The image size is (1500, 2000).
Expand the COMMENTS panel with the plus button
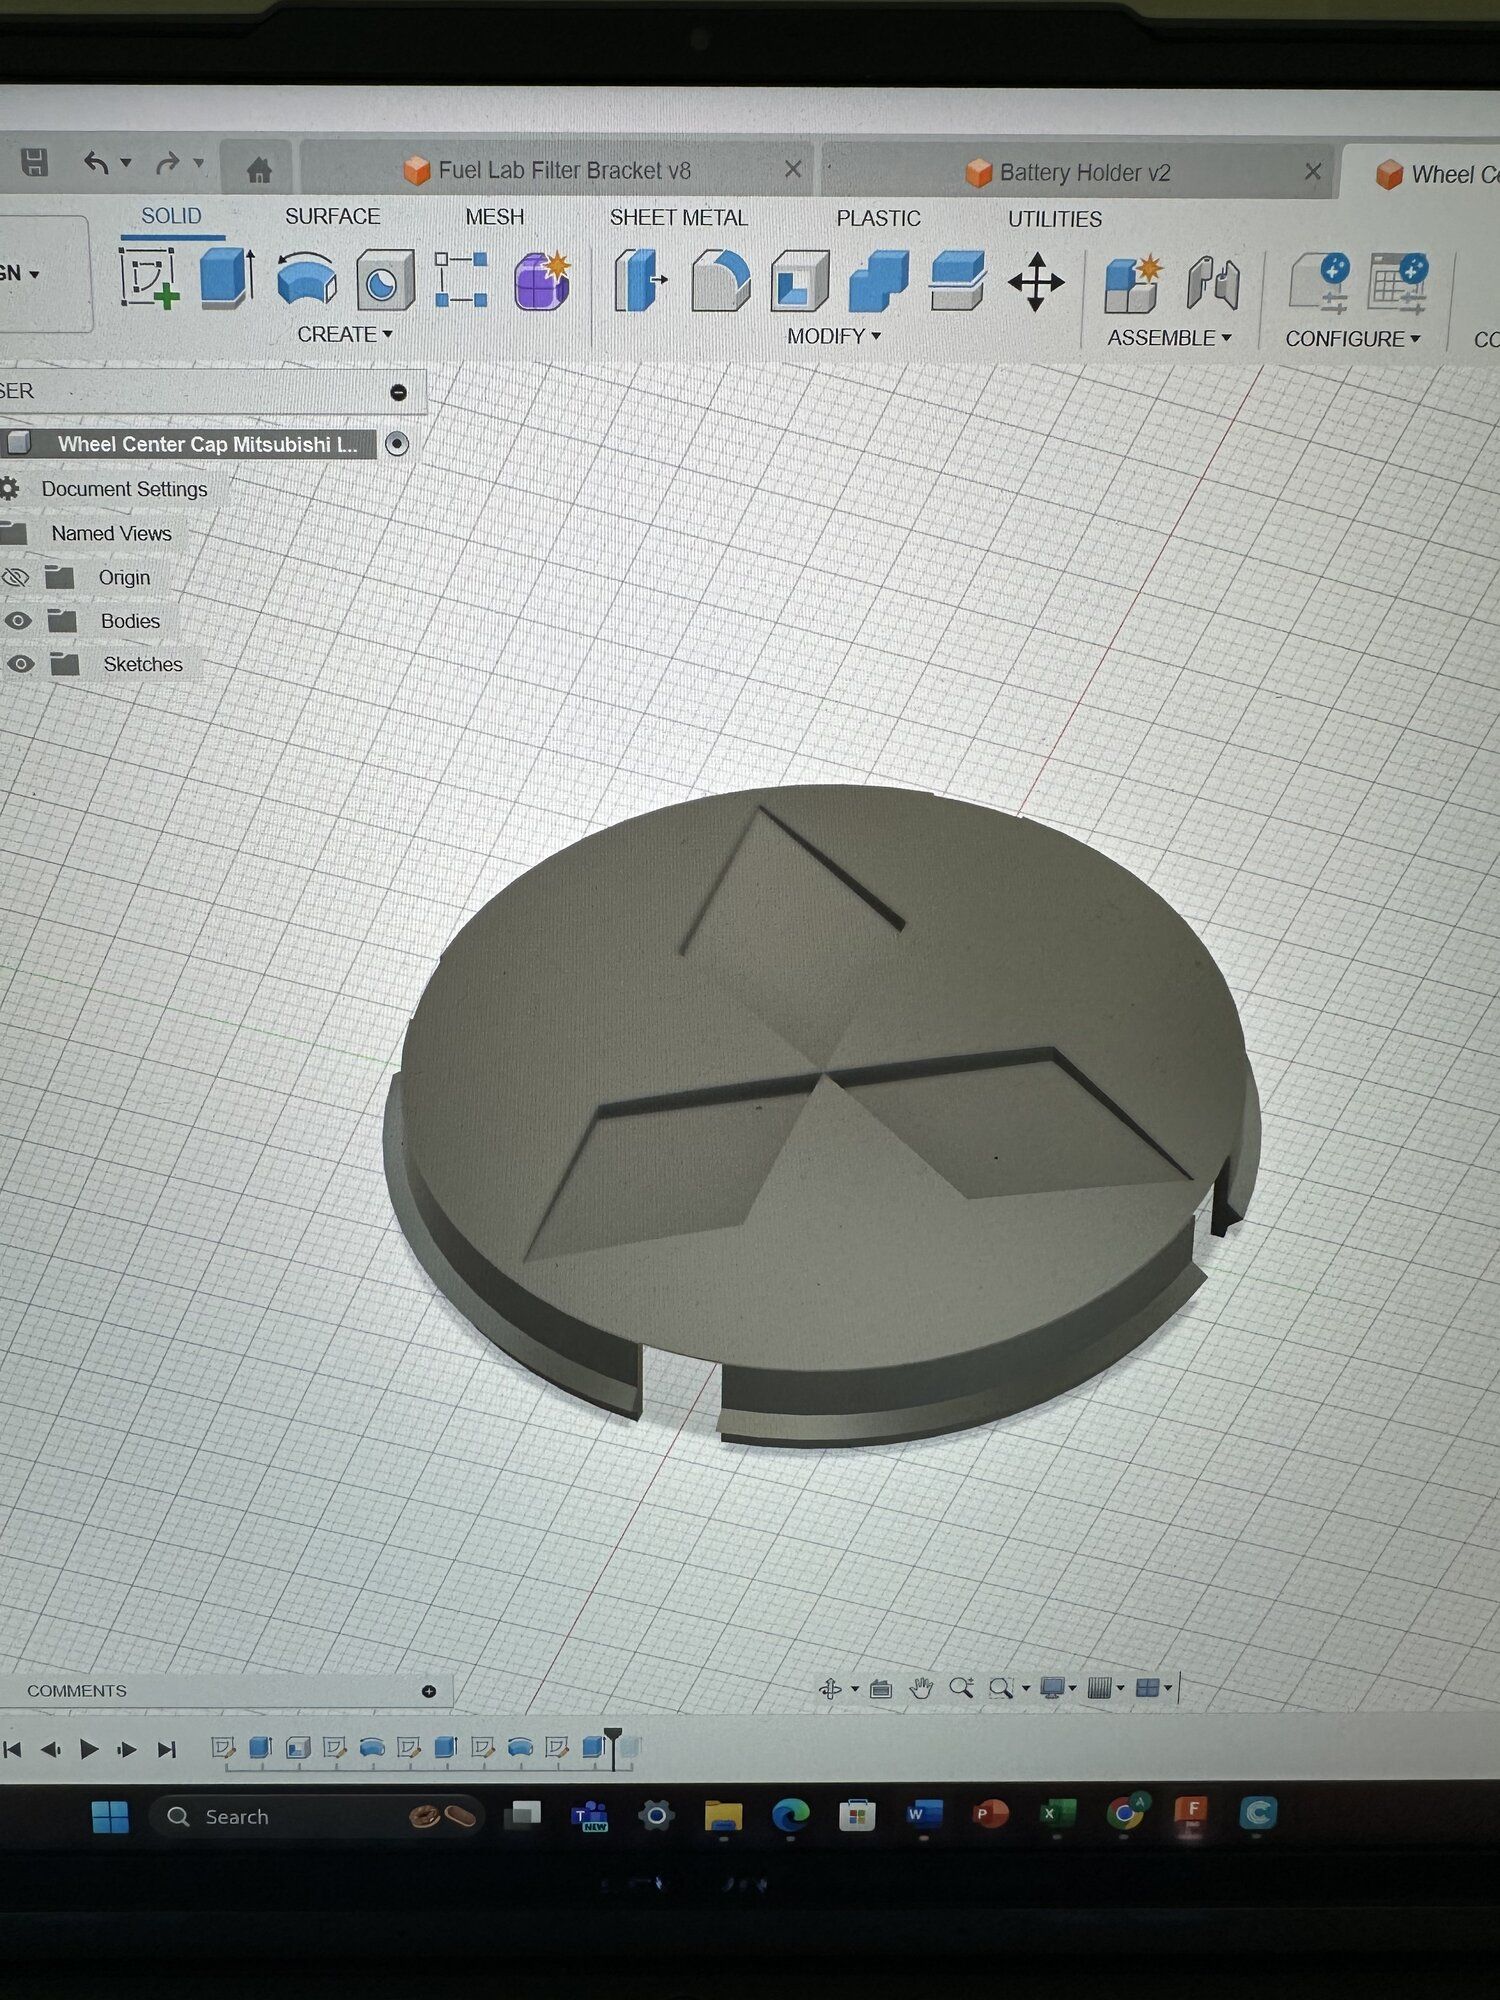click(429, 1691)
